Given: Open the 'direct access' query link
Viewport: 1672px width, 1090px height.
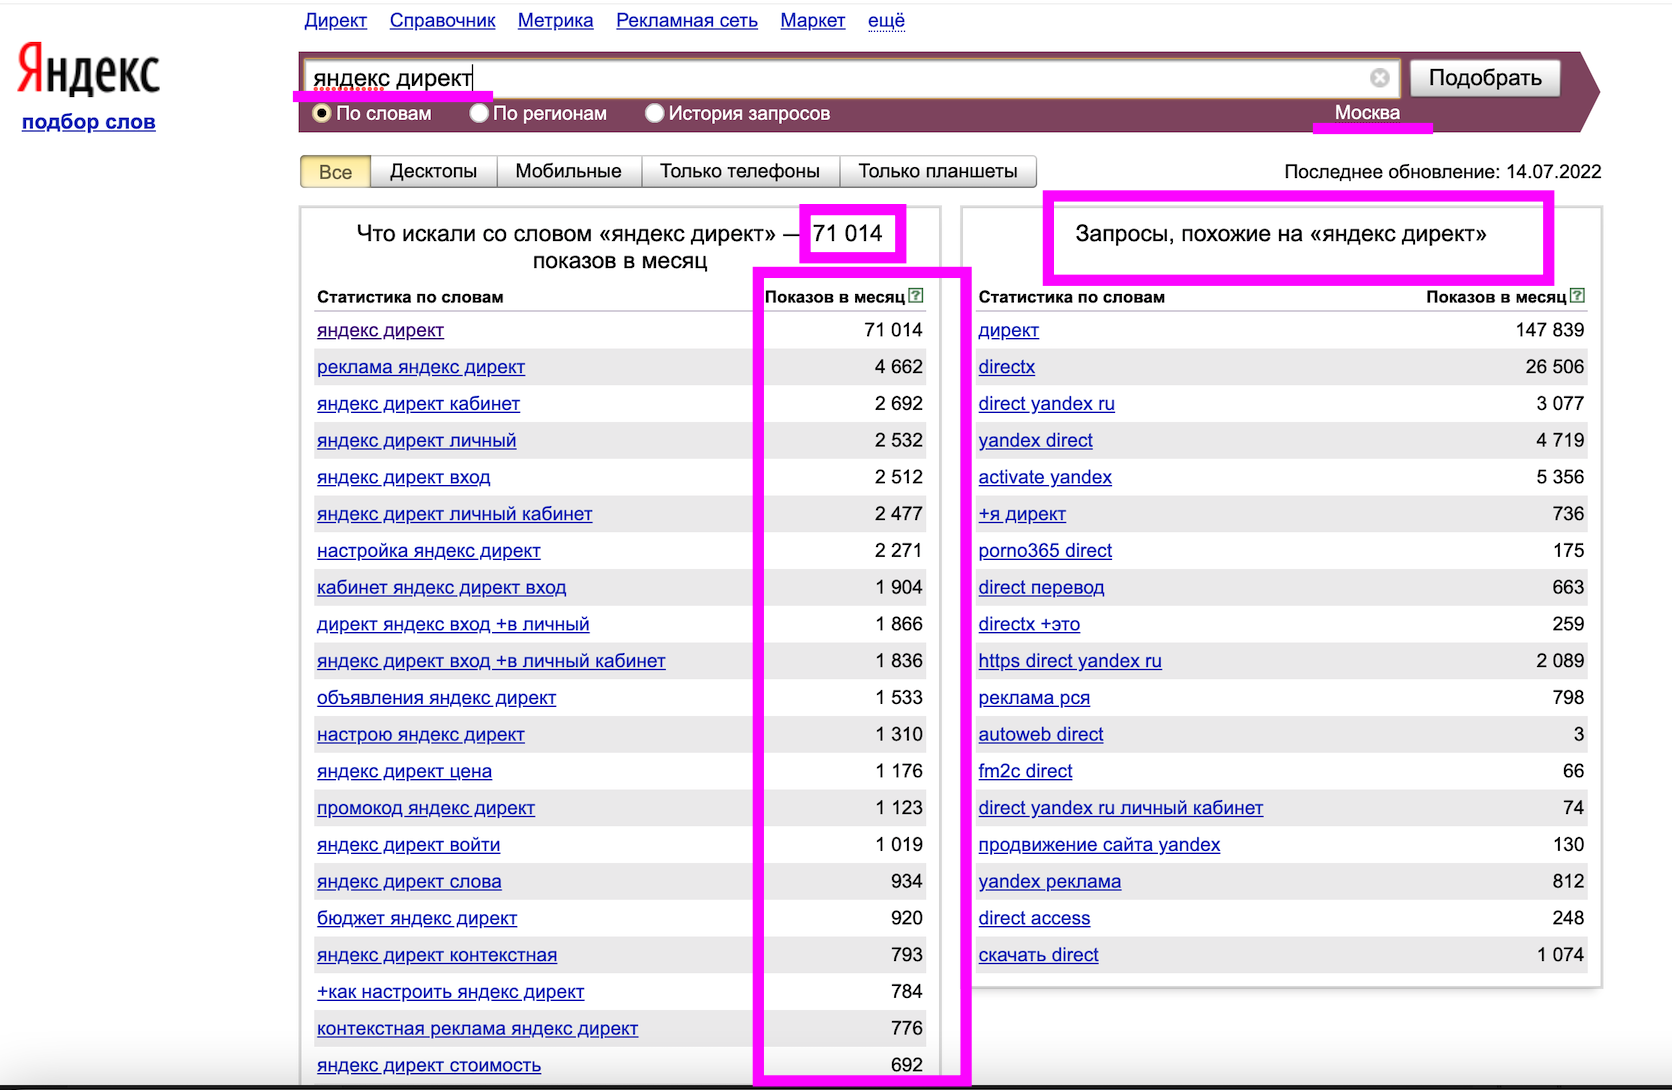Looking at the screenshot, I should coord(1034,918).
